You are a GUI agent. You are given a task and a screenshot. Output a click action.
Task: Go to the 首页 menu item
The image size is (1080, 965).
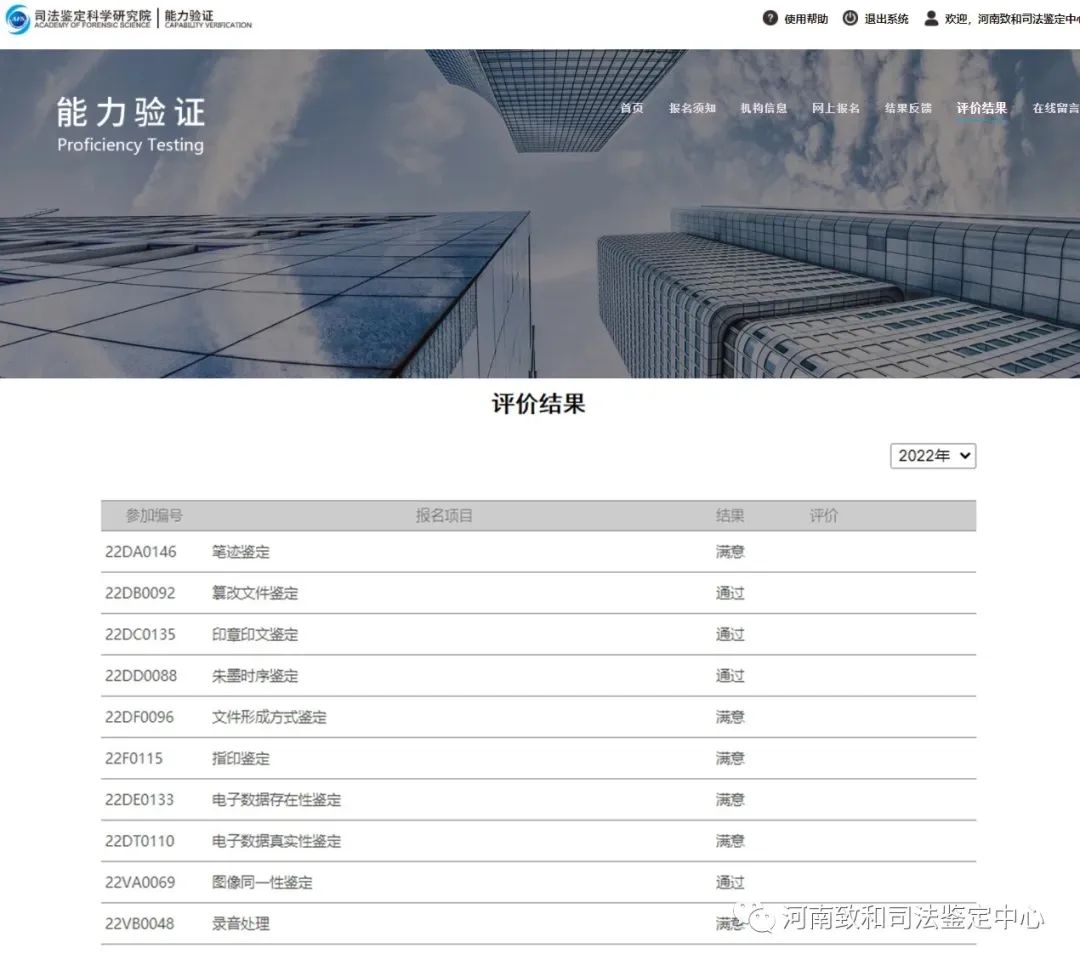(632, 108)
